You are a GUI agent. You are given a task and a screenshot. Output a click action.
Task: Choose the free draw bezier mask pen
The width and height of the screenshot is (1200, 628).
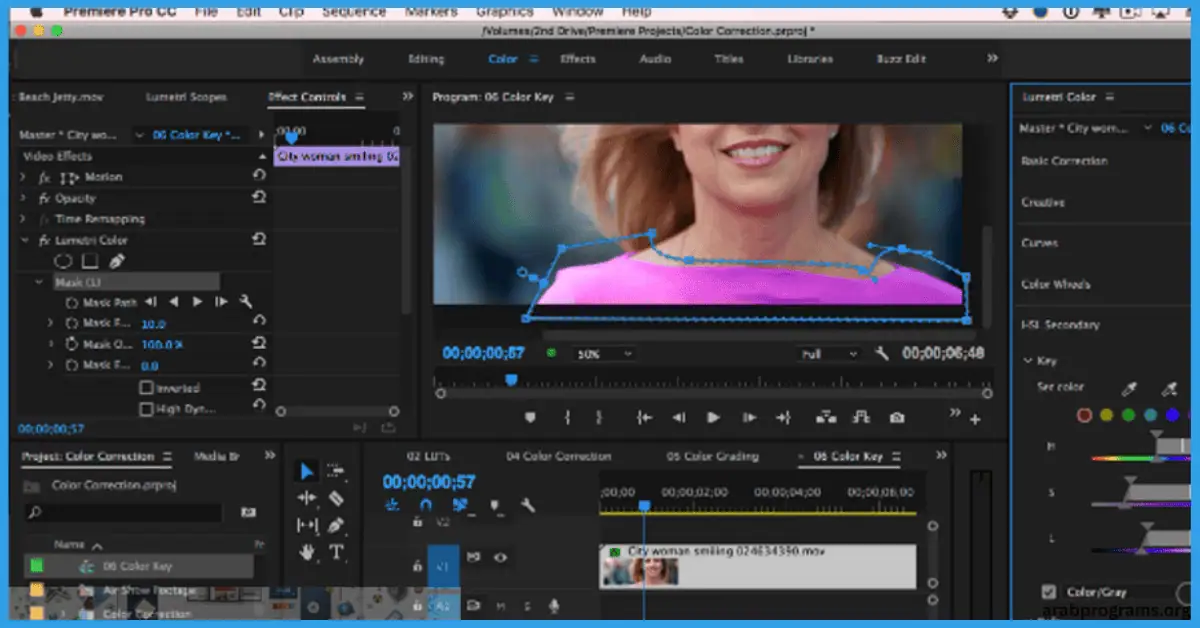116,261
